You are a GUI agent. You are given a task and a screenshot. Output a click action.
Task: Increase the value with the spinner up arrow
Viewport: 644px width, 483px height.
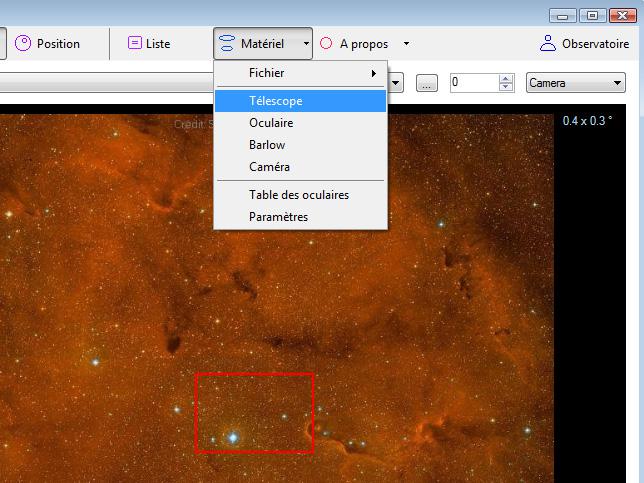click(x=506, y=79)
